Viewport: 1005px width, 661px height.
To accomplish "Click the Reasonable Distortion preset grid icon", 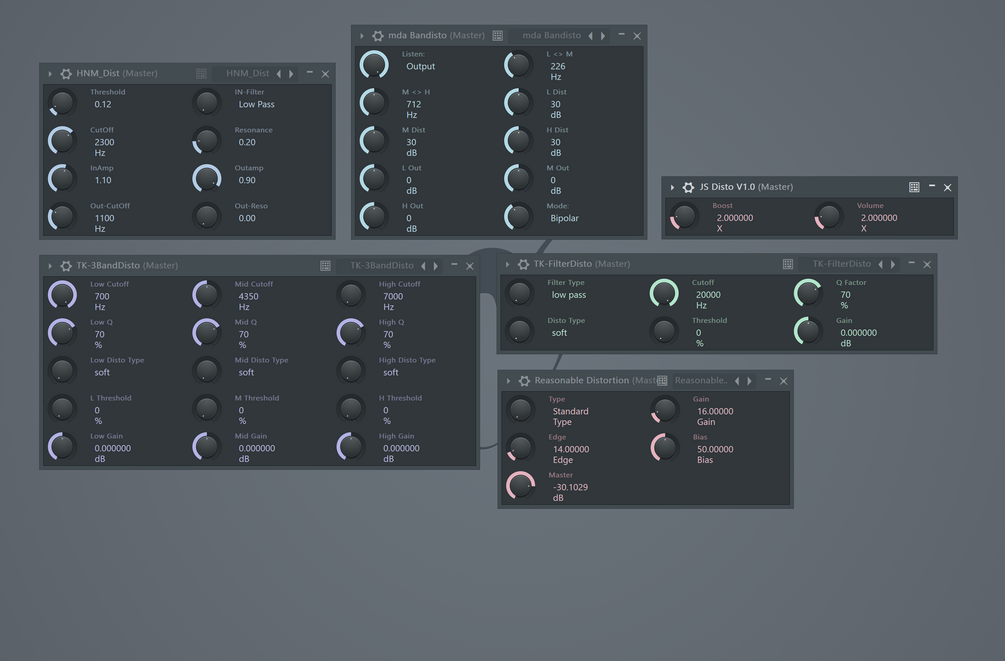I will click(x=662, y=381).
